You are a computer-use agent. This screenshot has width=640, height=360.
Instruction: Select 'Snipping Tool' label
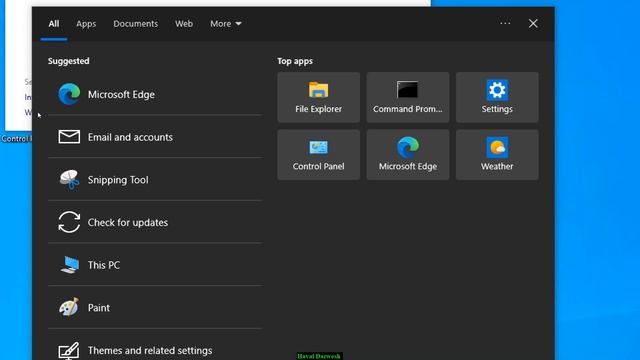tap(118, 180)
